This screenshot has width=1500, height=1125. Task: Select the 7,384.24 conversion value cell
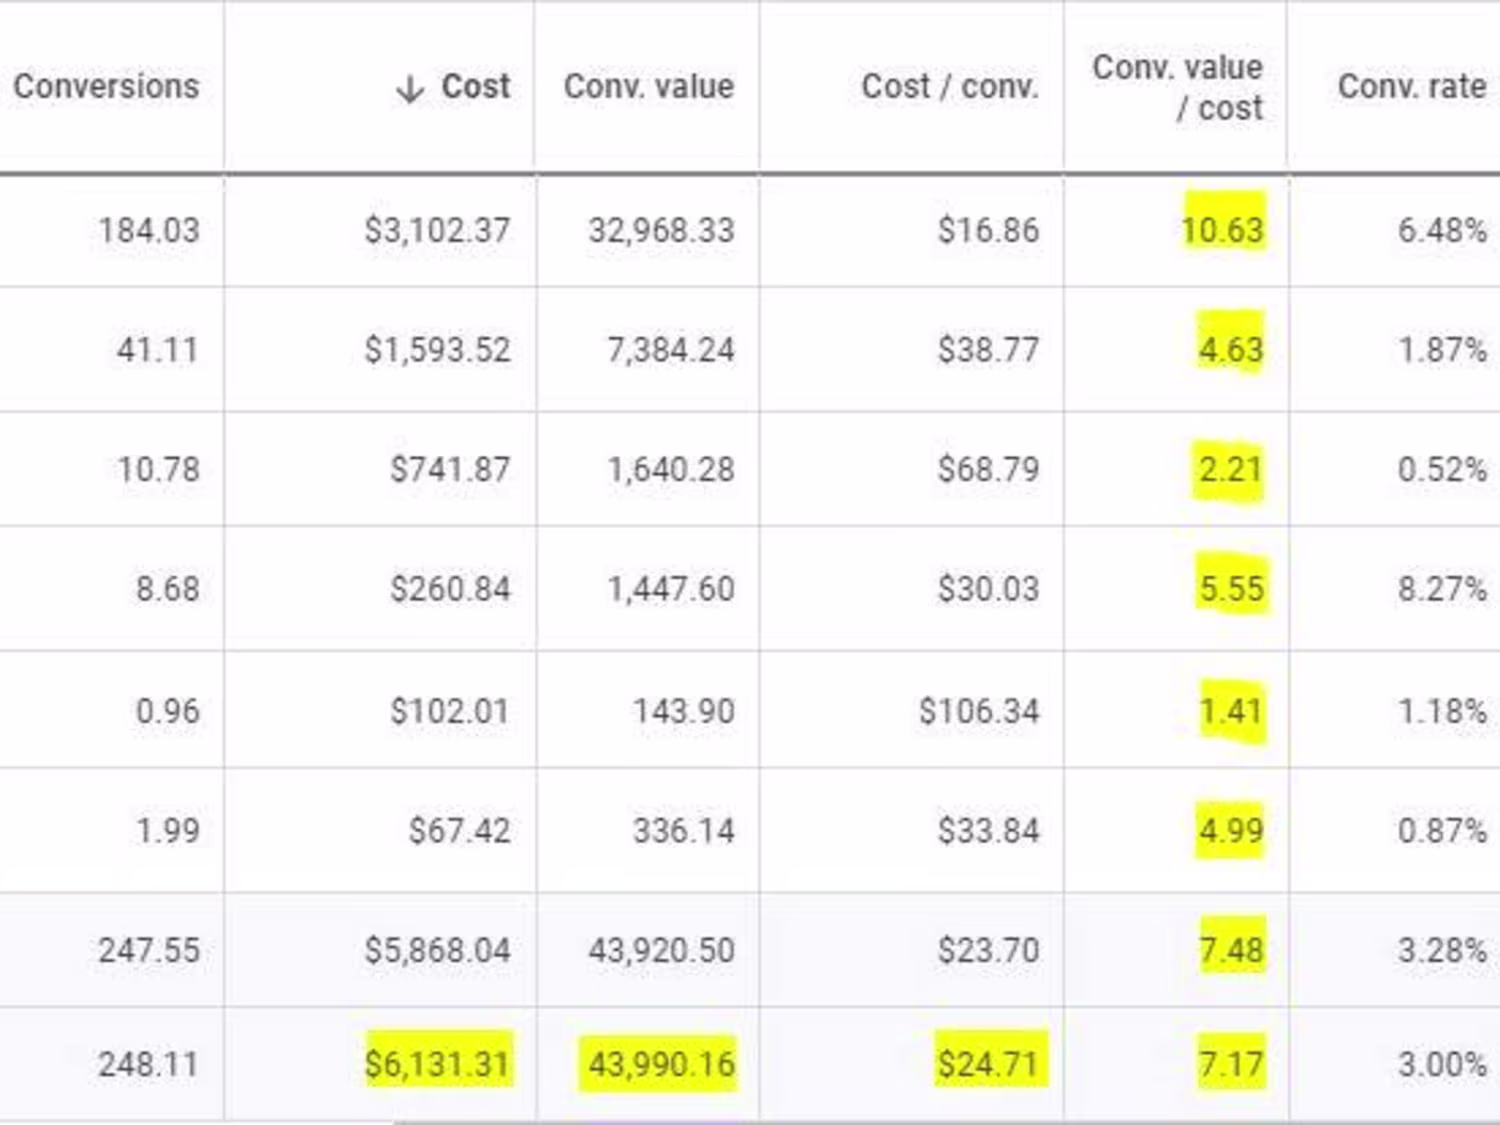coord(670,350)
